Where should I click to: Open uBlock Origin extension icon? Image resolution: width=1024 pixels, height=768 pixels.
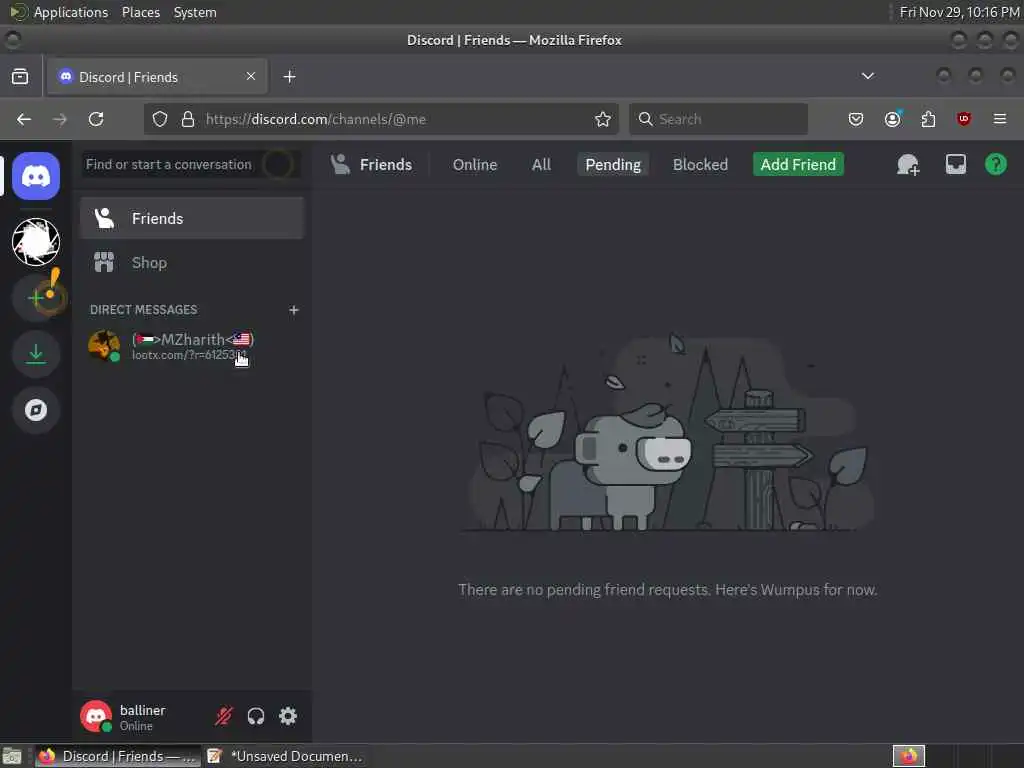[964, 119]
